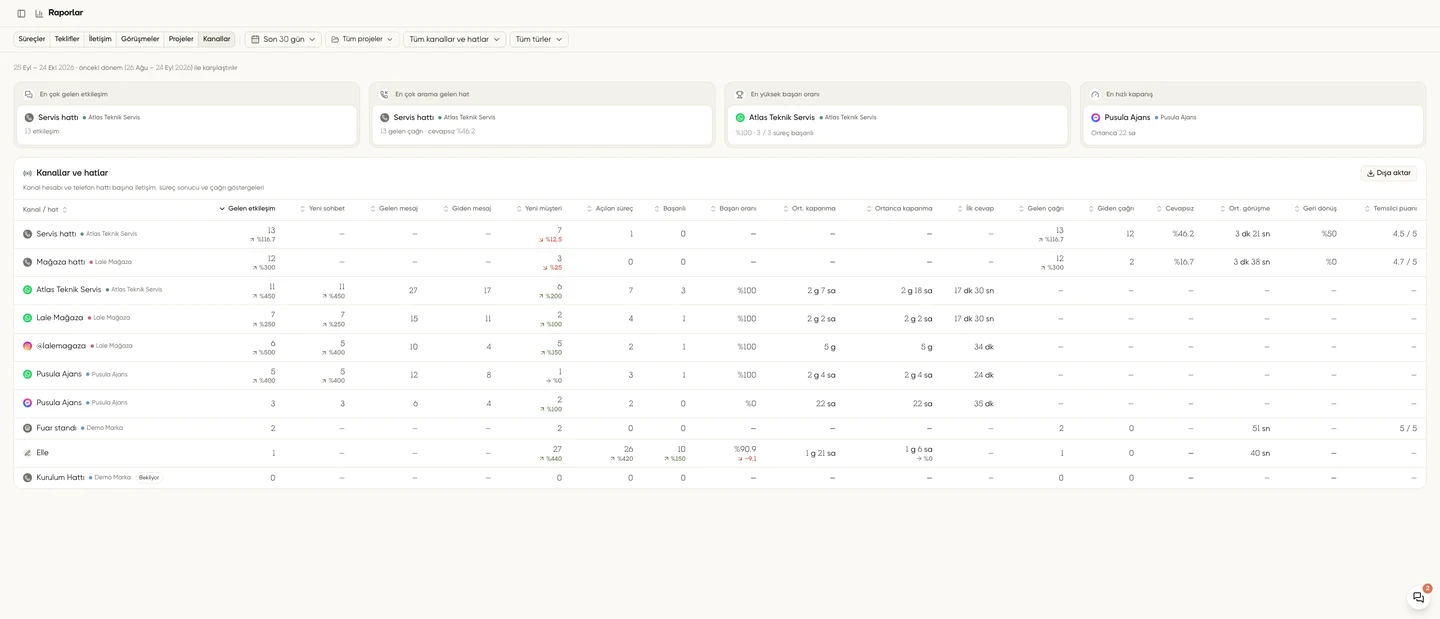
Task: Click the icon beside Fuar standı
Action: point(28,428)
